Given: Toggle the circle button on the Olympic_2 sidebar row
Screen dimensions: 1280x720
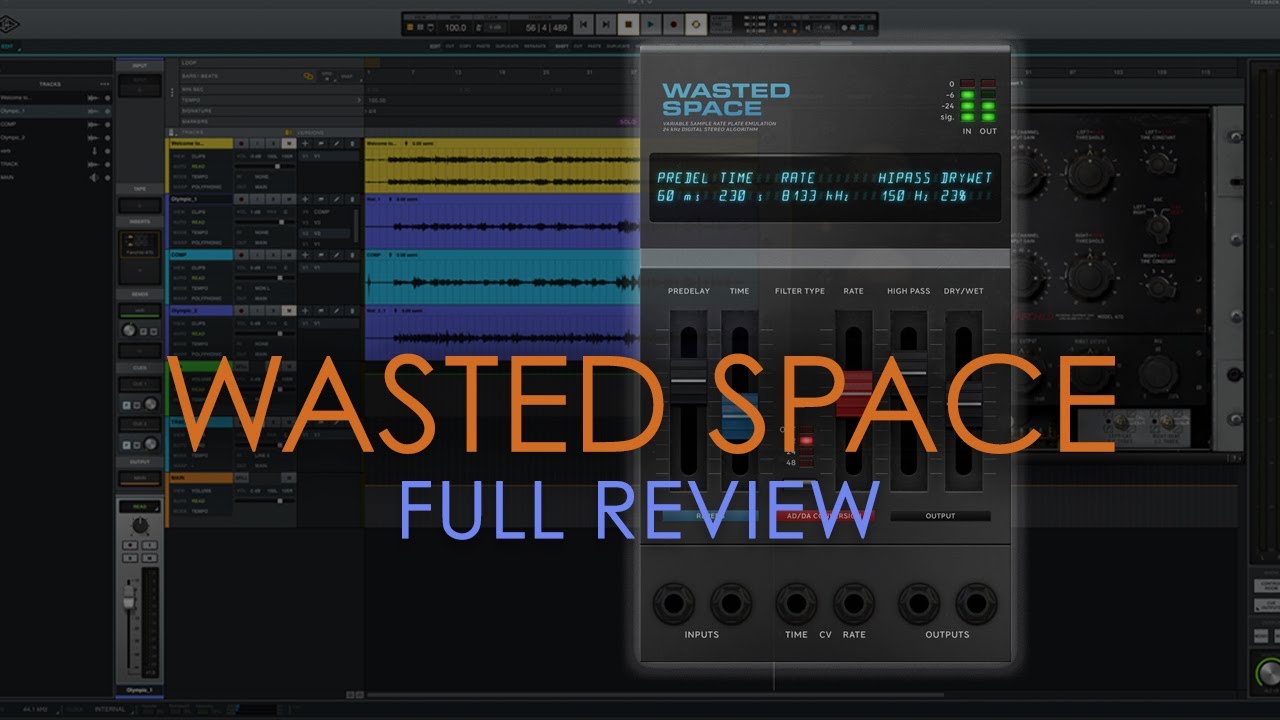Looking at the screenshot, I should click(x=107, y=137).
